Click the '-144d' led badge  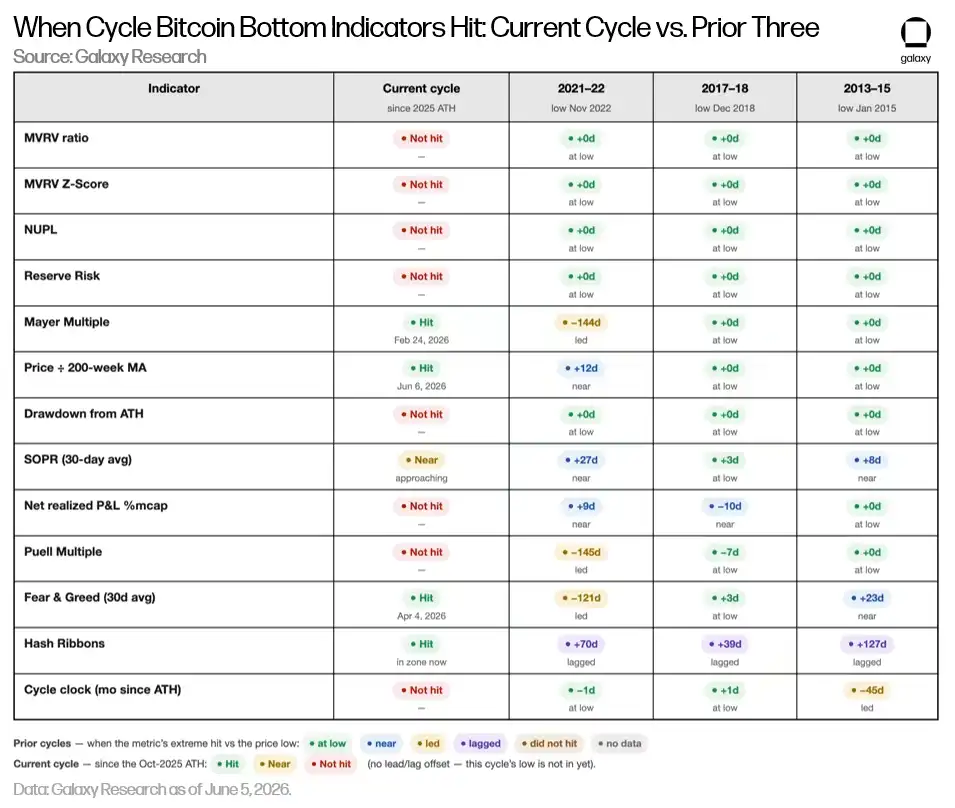581,322
